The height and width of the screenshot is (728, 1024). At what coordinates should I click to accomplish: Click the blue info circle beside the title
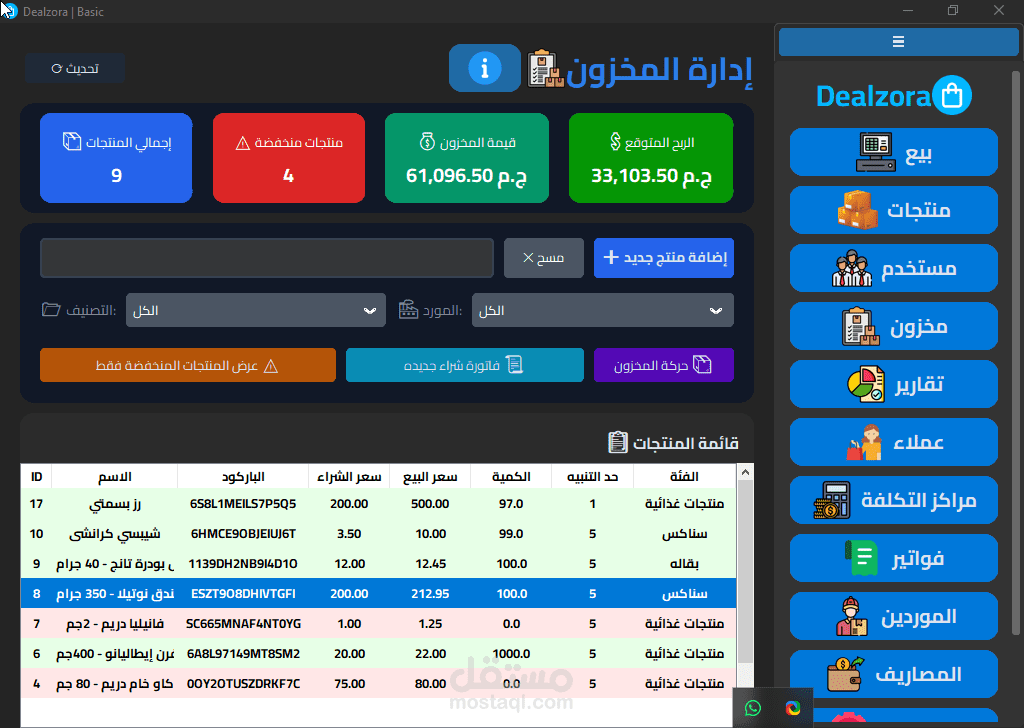point(485,68)
